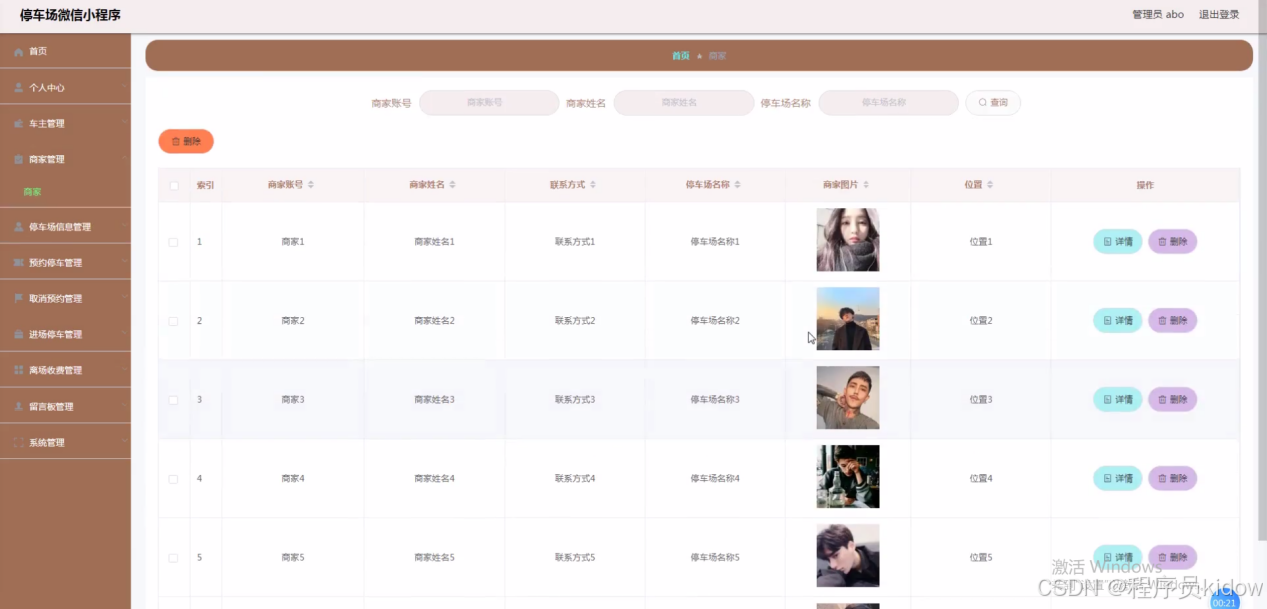This screenshot has height=609, width=1267.
Task: Open 详情 for row 商家2
Action: coord(1118,321)
